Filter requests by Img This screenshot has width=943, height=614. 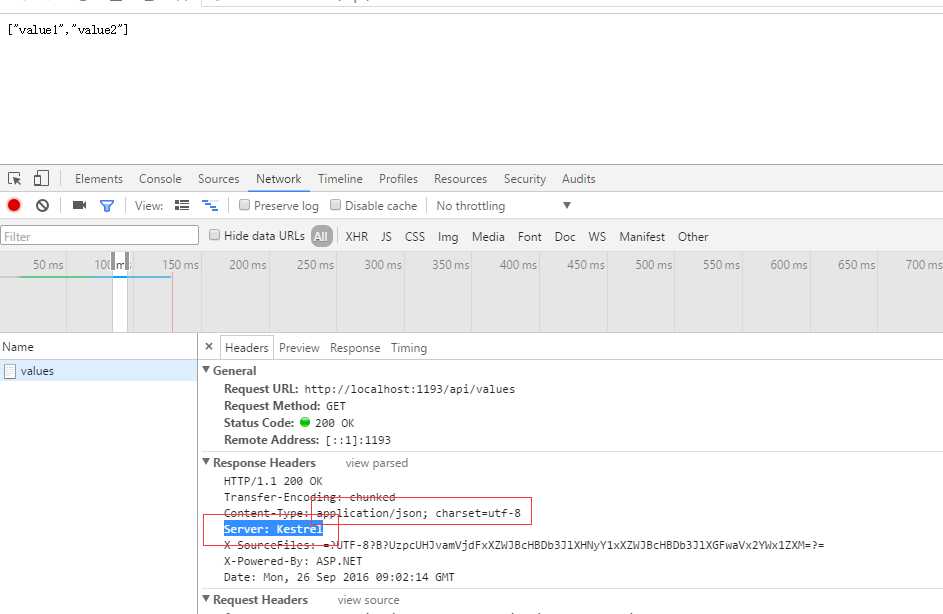click(447, 236)
